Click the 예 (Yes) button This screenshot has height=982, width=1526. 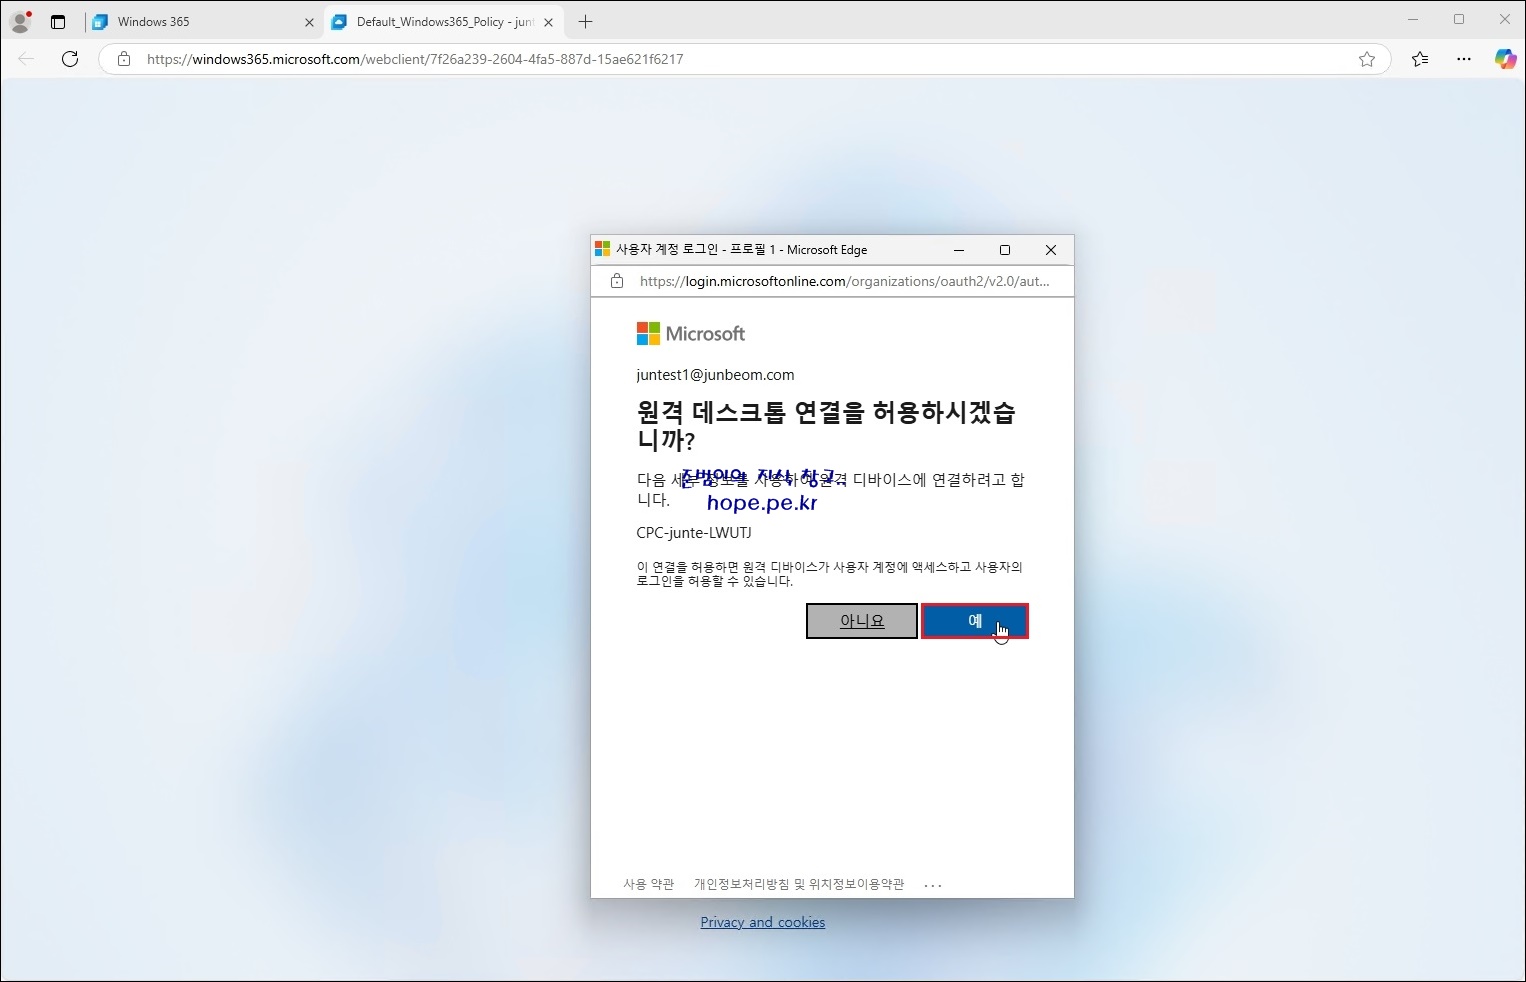pyautogui.click(x=974, y=621)
